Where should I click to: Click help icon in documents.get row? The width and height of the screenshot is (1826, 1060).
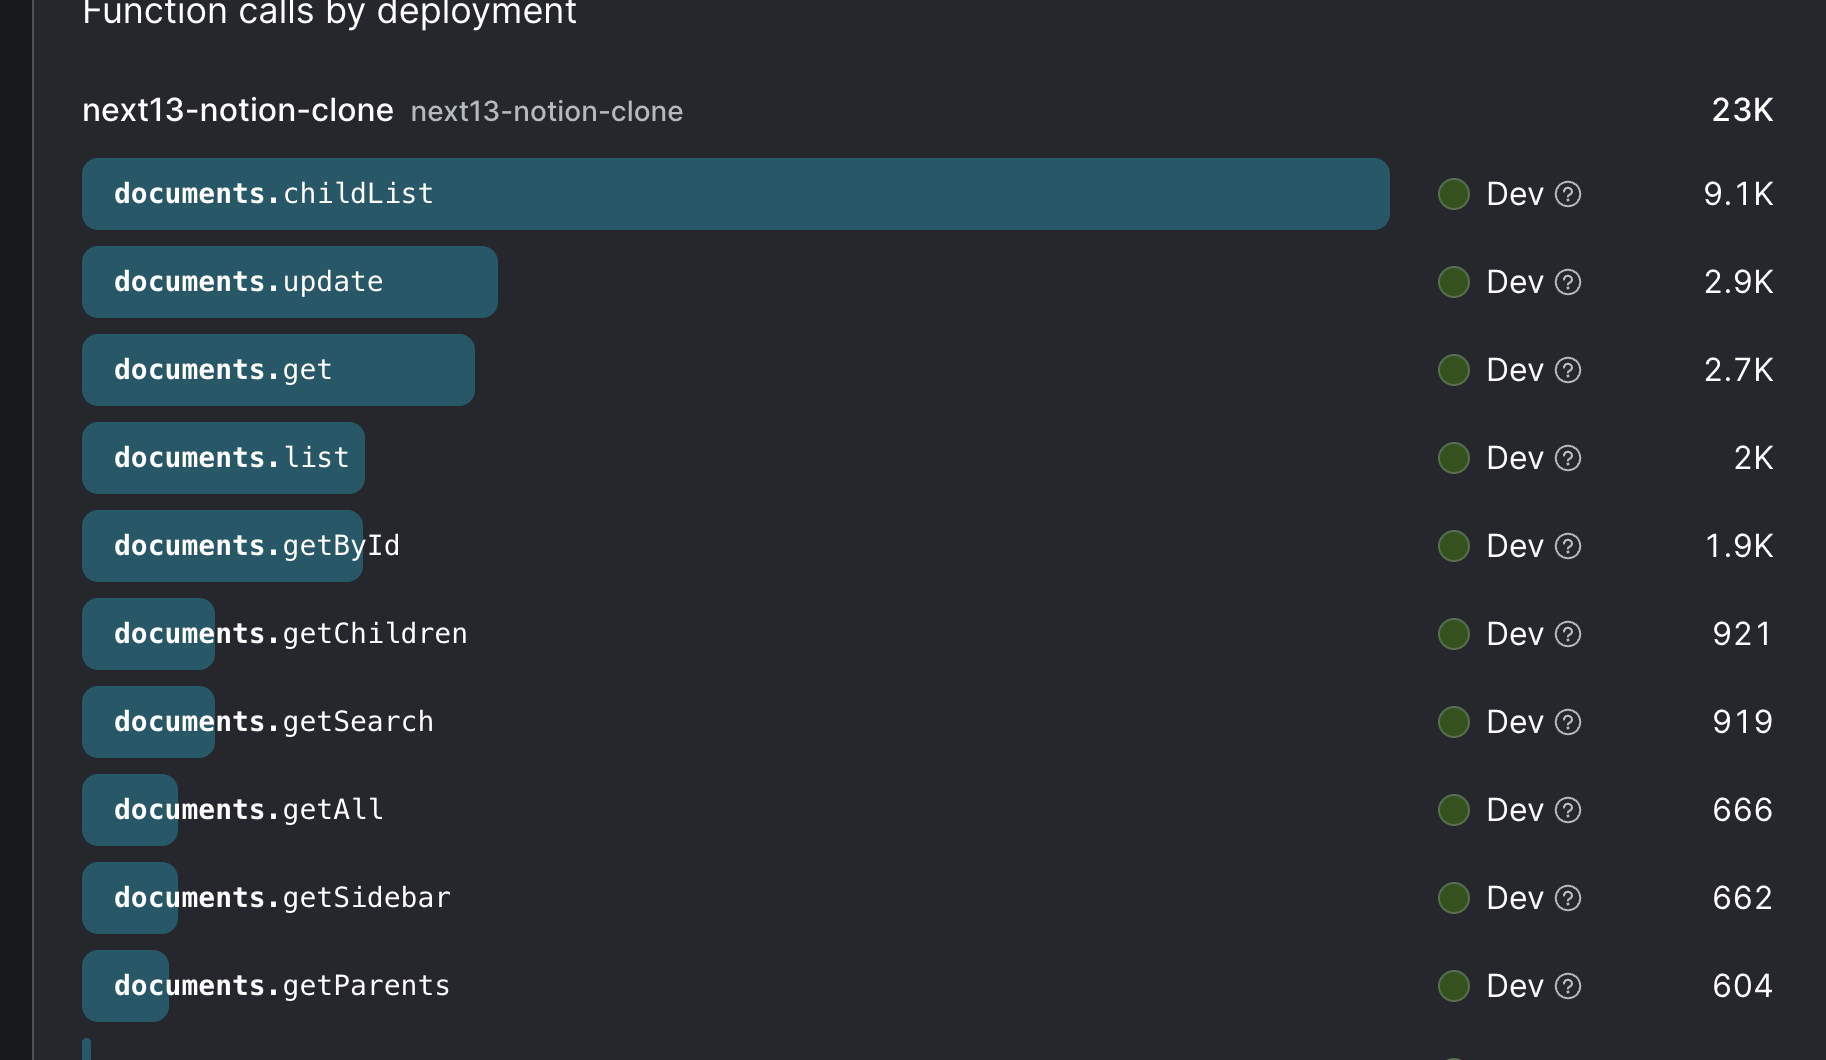pyautogui.click(x=1568, y=370)
